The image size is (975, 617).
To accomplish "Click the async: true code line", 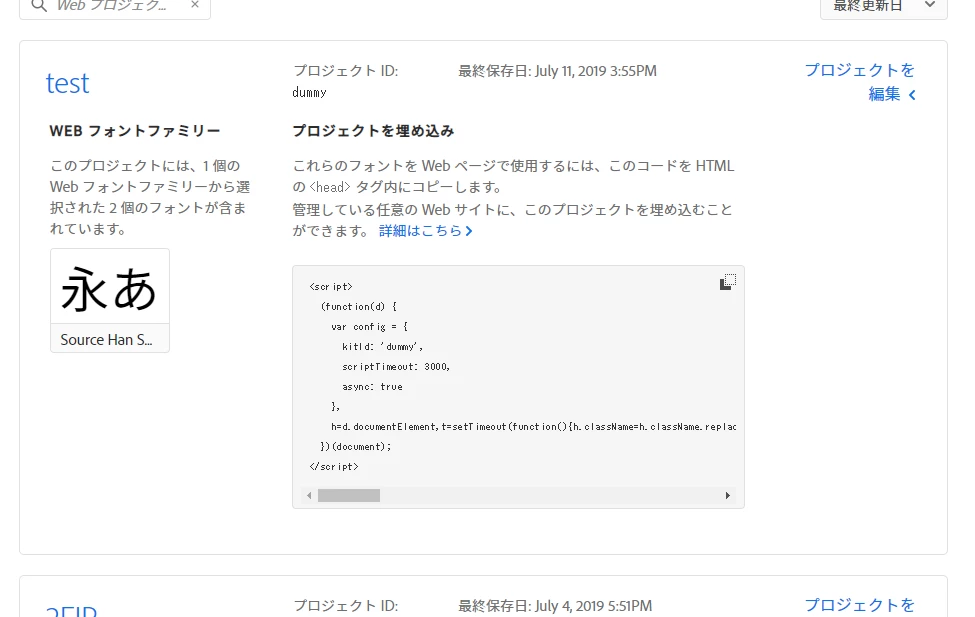I will [x=372, y=386].
